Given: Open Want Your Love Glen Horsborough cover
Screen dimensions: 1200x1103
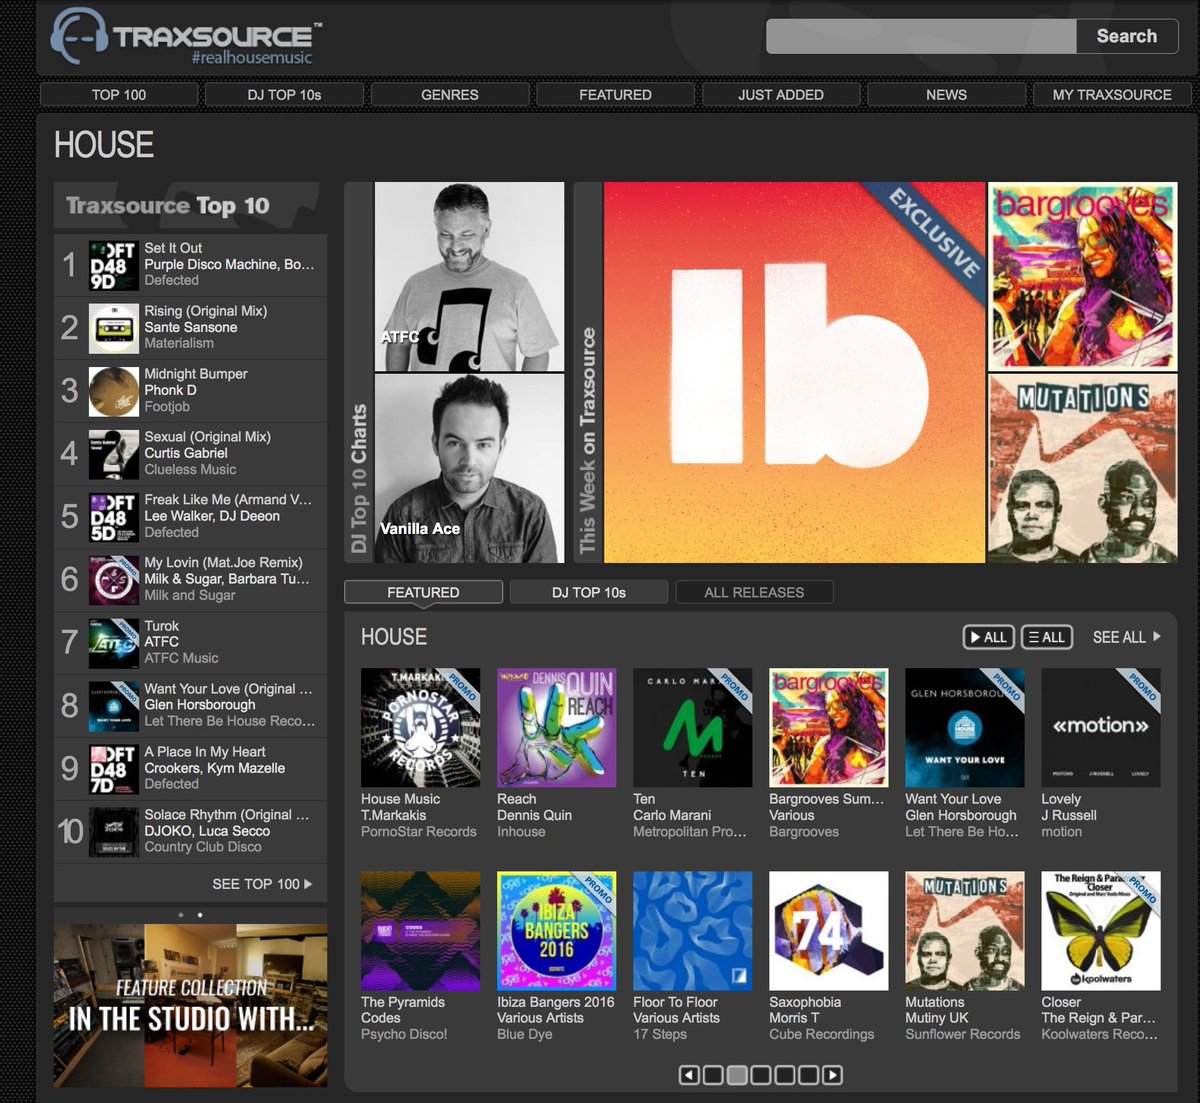Looking at the screenshot, I should coord(964,728).
